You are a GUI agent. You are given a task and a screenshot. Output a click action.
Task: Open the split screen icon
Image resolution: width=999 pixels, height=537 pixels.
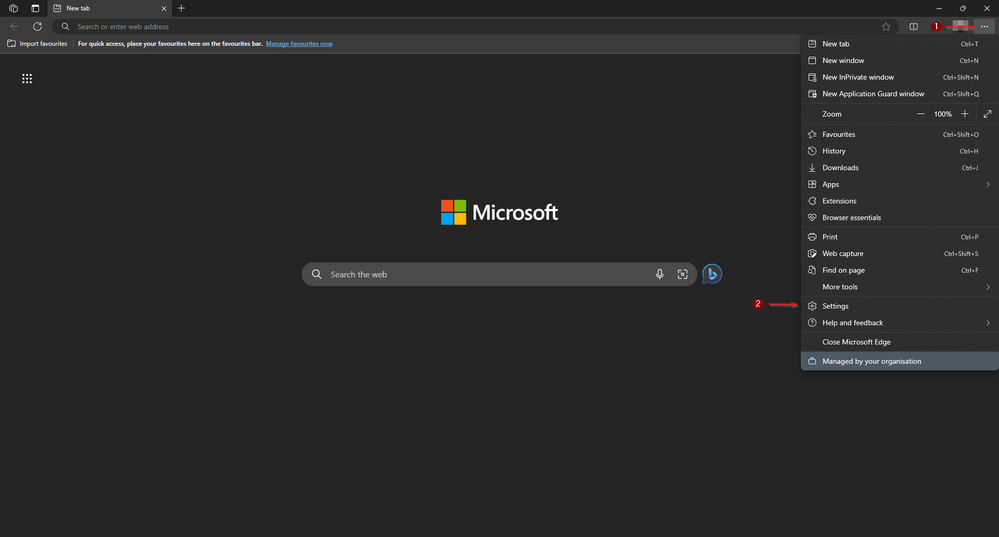(x=914, y=27)
